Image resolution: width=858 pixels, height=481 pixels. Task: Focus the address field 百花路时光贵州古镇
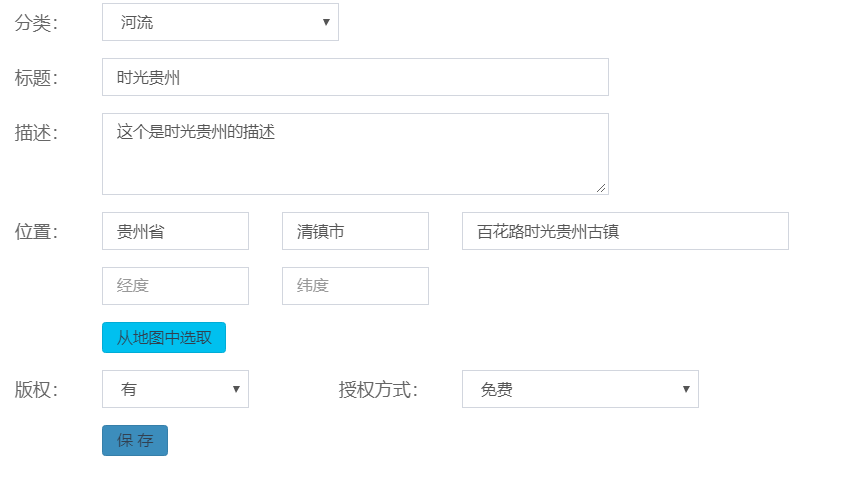pyautogui.click(x=625, y=231)
